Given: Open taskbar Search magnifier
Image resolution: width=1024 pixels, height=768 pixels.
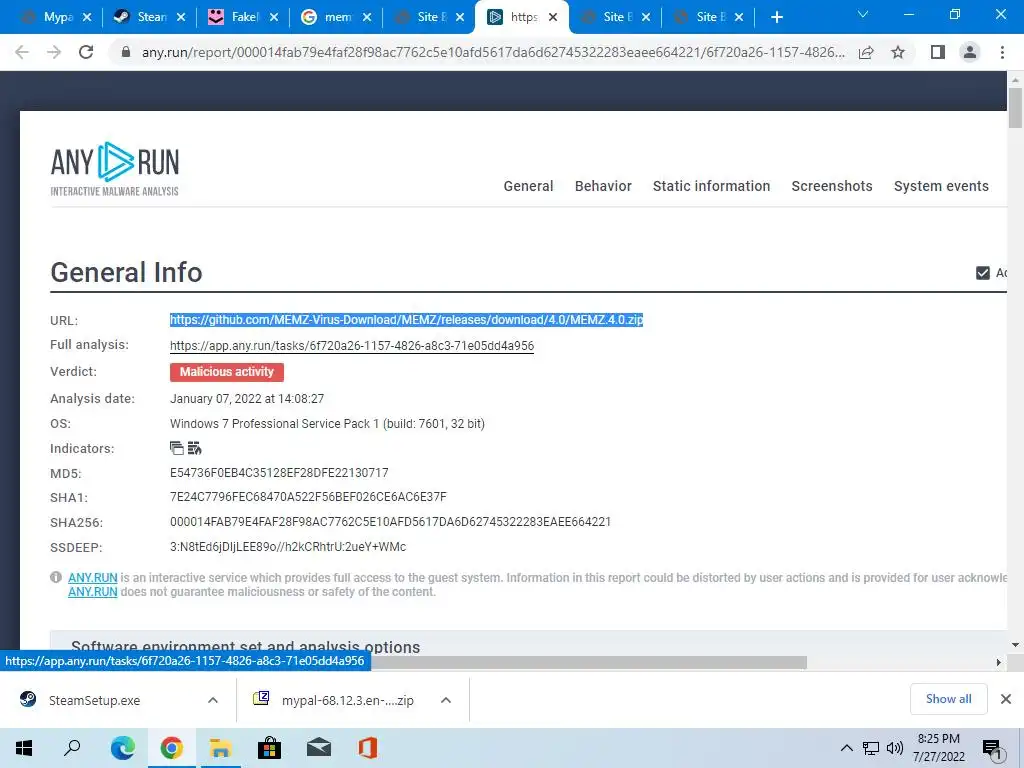Looking at the screenshot, I should (x=72, y=748).
